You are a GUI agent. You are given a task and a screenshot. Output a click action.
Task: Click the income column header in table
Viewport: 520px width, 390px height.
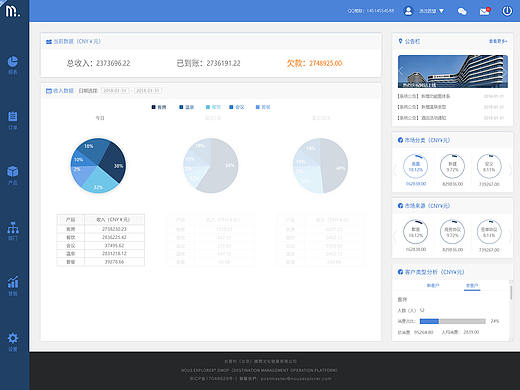113,220
